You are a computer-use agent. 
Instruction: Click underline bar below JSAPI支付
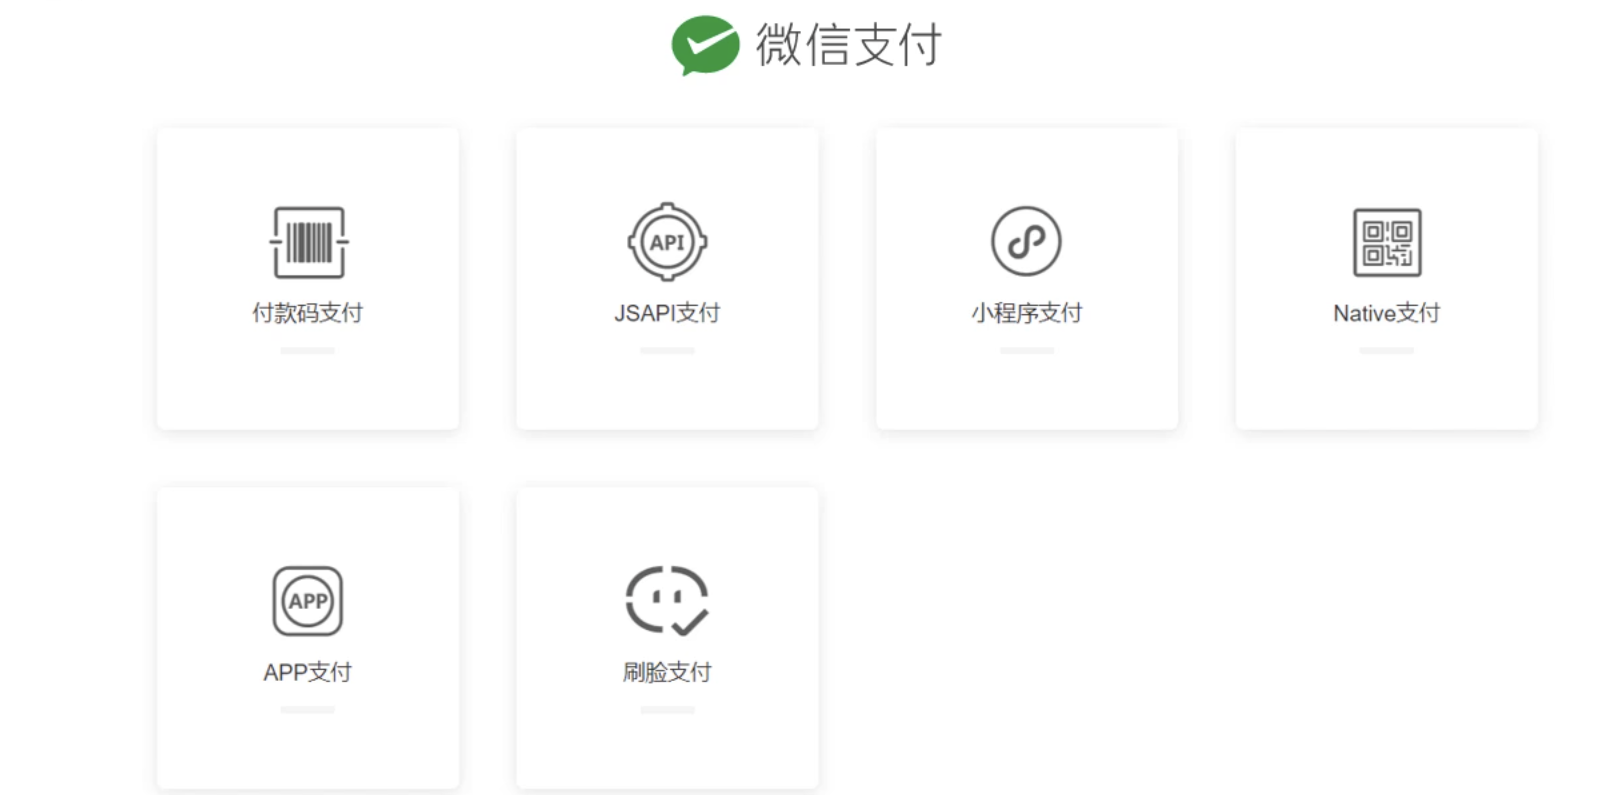coord(667,351)
